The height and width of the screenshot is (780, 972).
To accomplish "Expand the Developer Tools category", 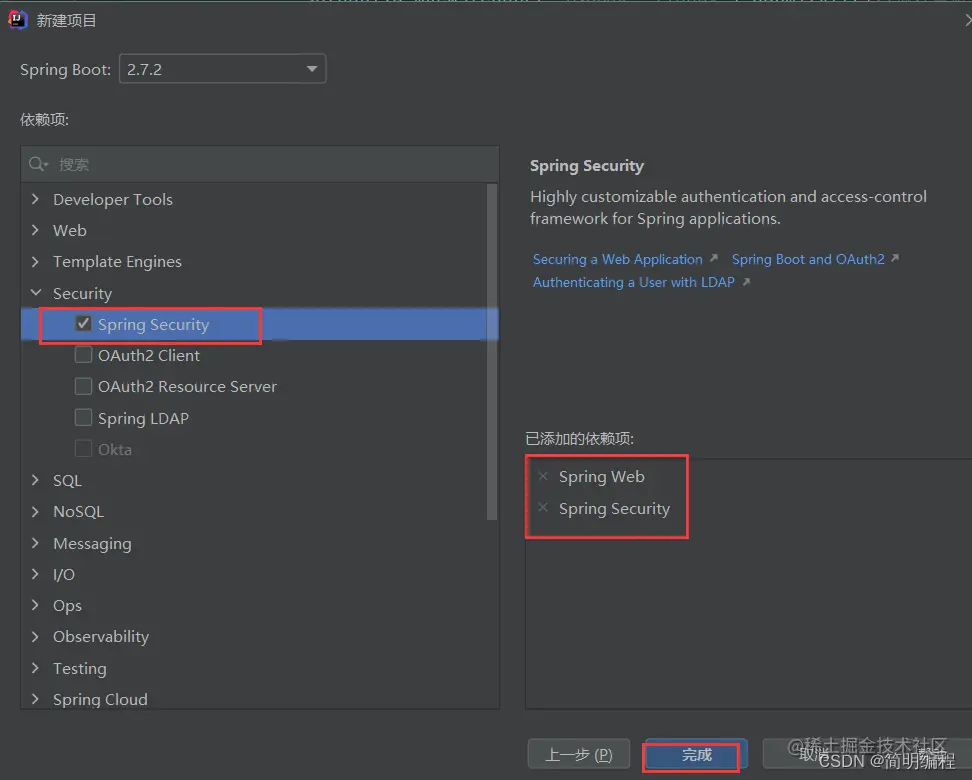I will [35, 199].
